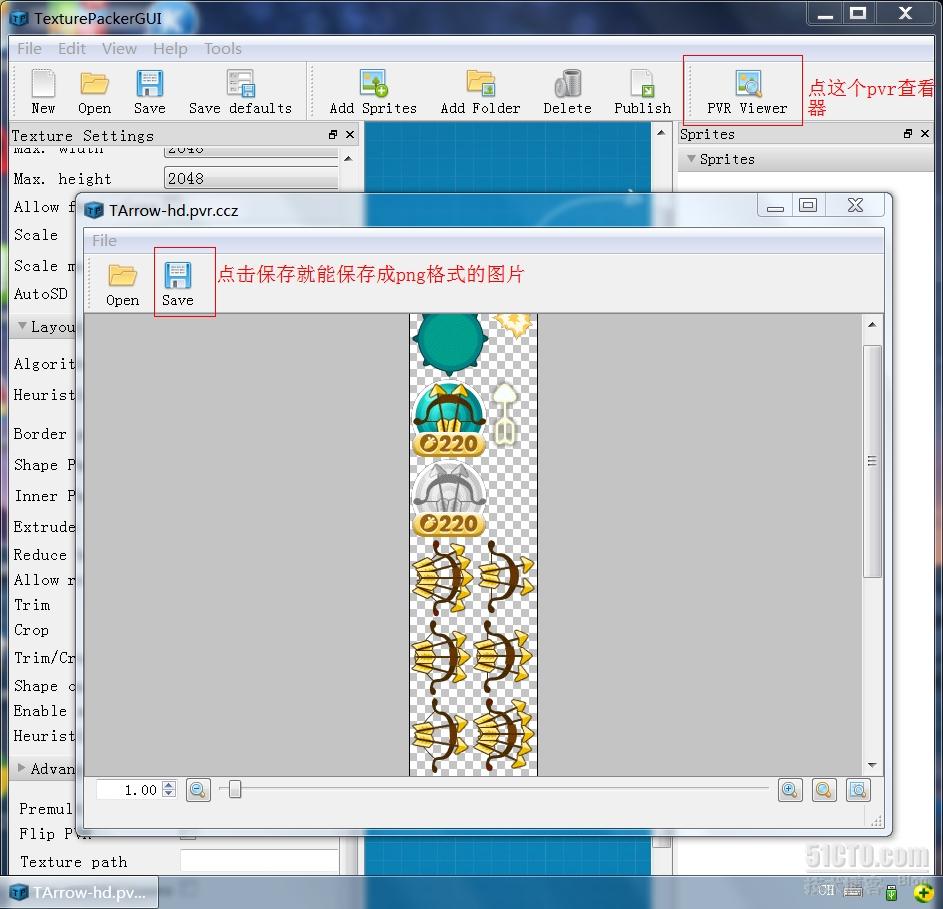This screenshot has width=943, height=909.
Task: Float the Sprites panel
Action: click(908, 134)
